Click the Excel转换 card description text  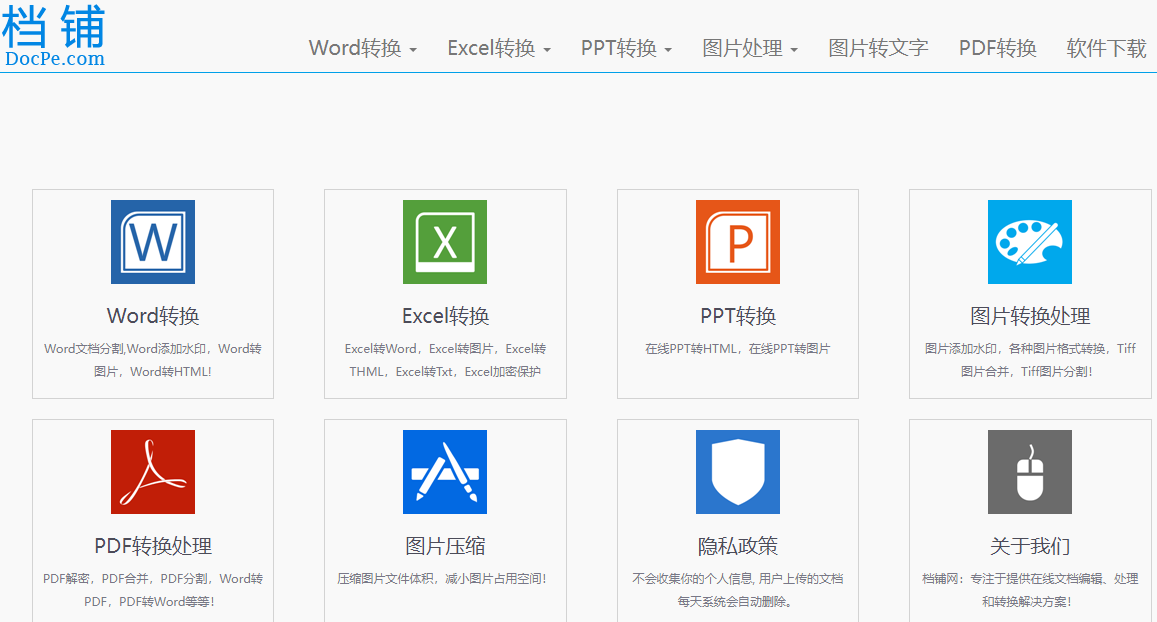tap(445, 360)
